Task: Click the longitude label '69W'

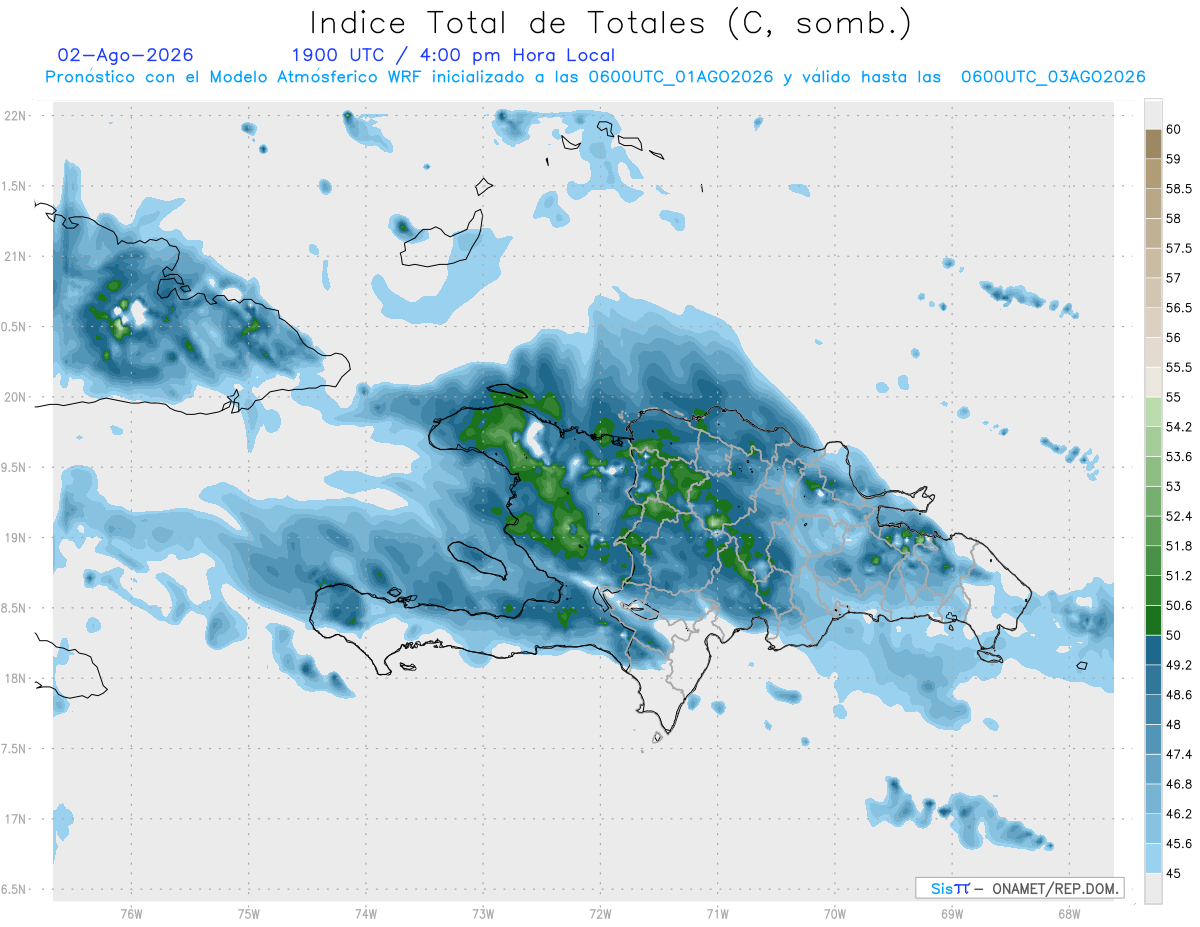Action: 951,913
